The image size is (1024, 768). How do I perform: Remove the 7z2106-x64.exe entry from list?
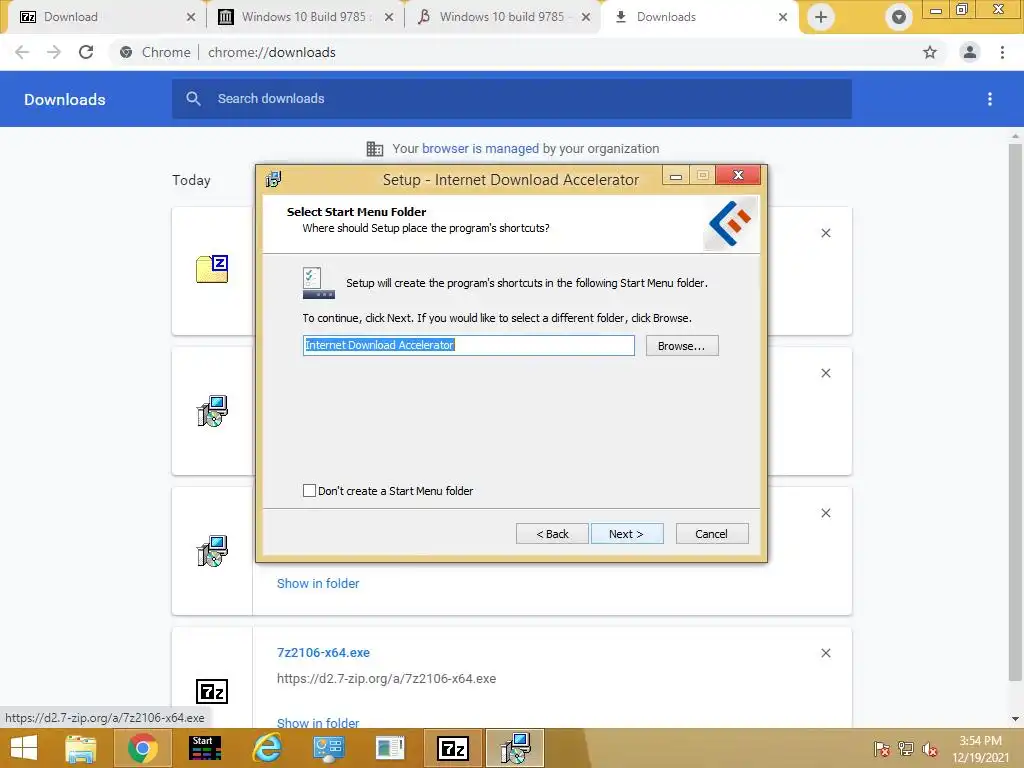[x=825, y=653]
